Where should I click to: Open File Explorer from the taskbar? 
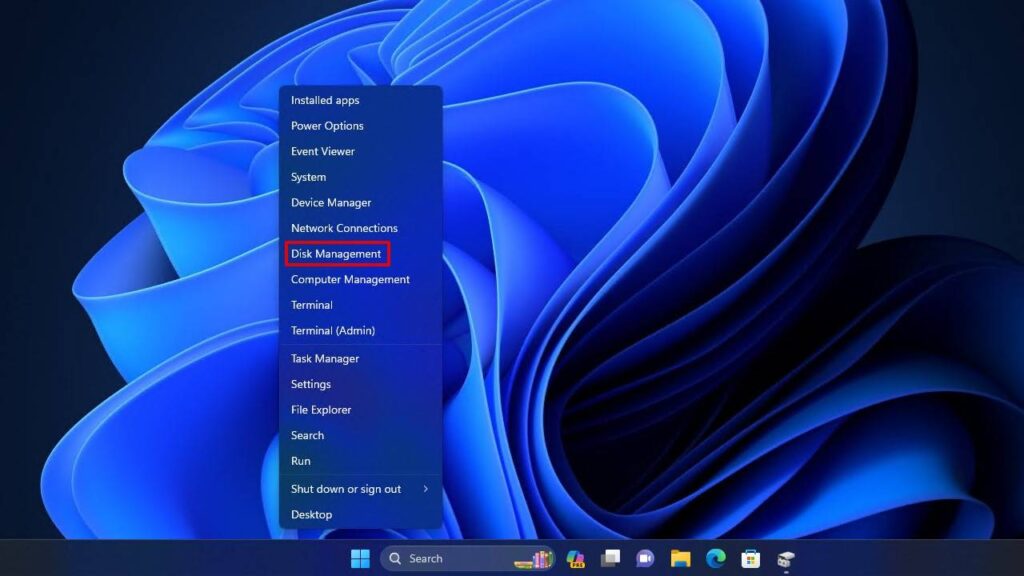(x=681, y=558)
